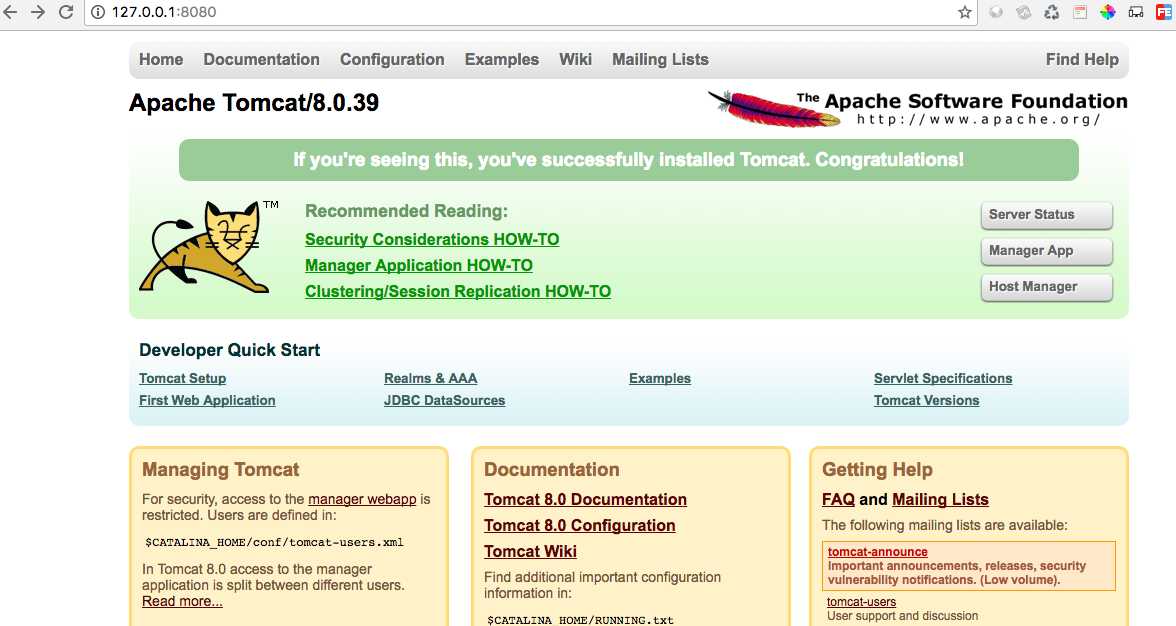Click the Tomcat cat logo image

205,247
